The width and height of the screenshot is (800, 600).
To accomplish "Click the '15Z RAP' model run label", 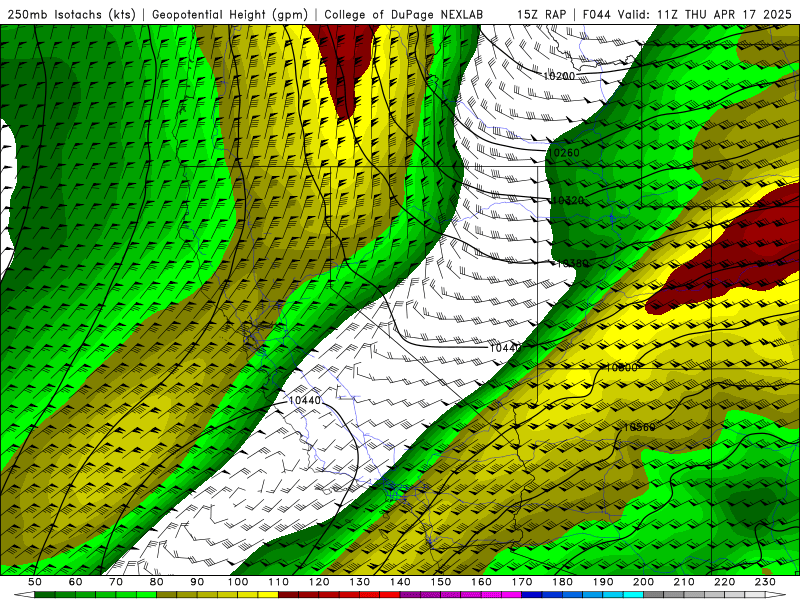I will [541, 14].
